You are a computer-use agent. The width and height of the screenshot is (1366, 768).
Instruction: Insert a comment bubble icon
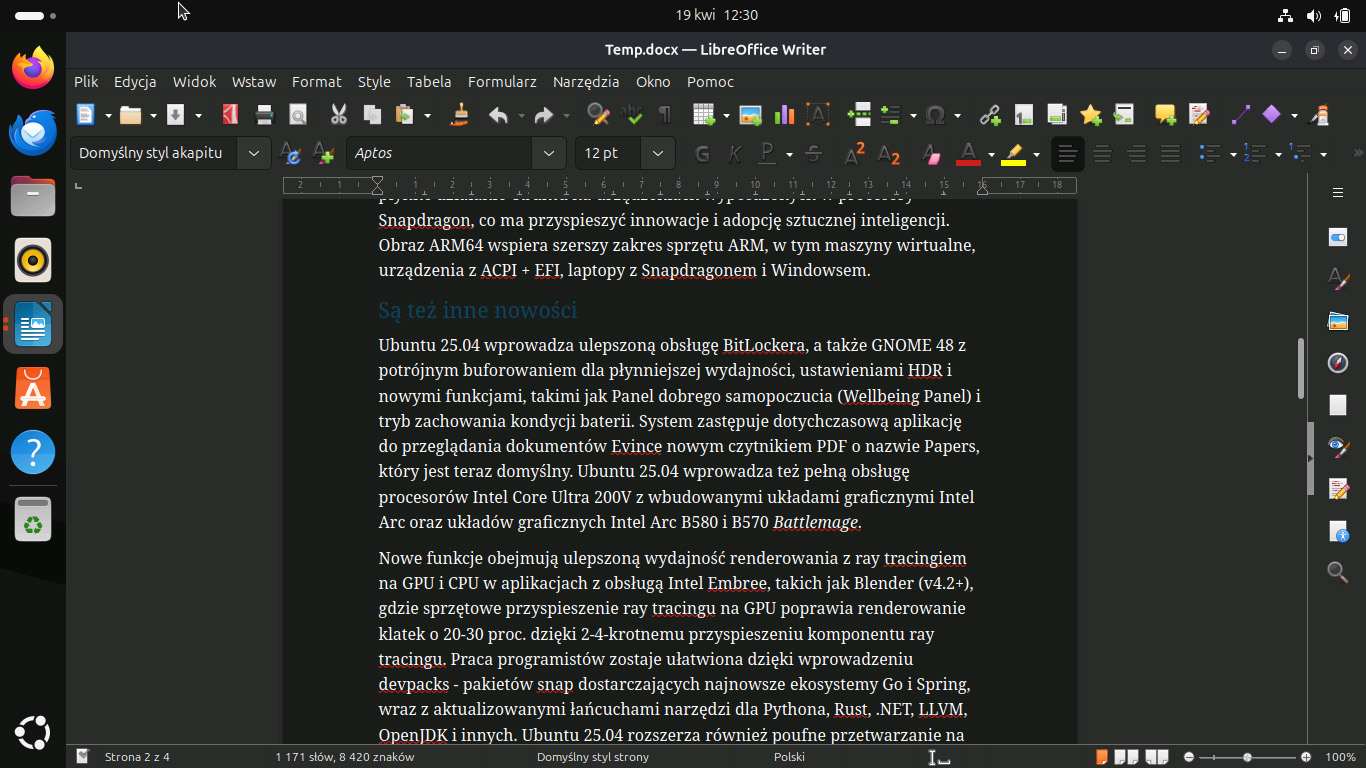pos(1165,115)
